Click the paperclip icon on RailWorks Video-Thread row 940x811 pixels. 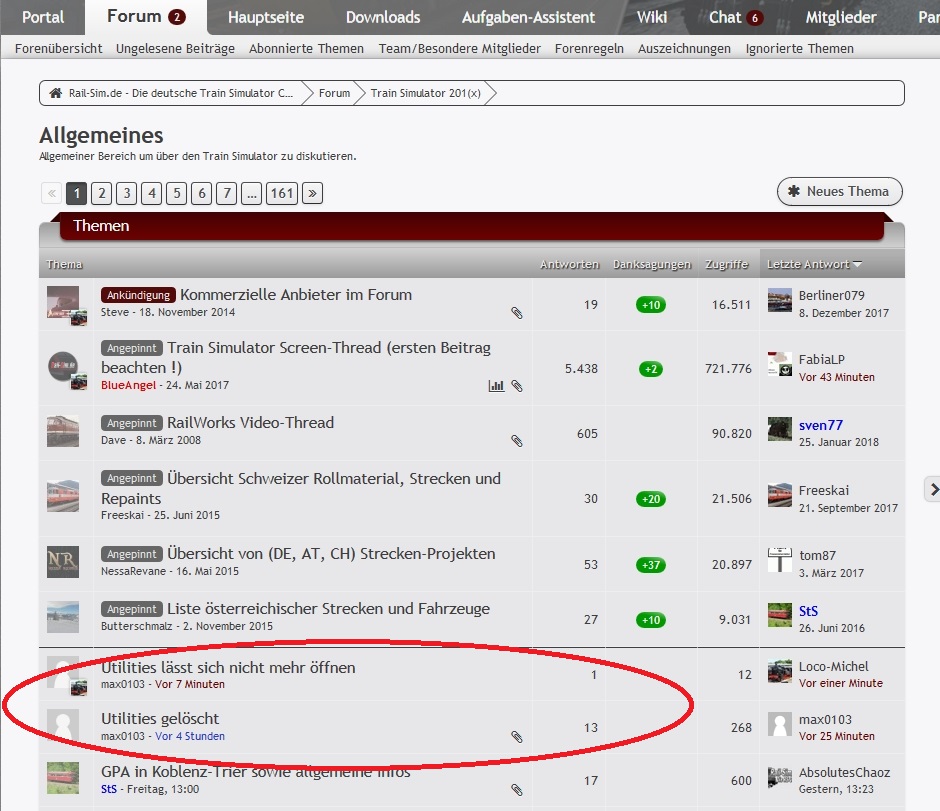point(517,441)
